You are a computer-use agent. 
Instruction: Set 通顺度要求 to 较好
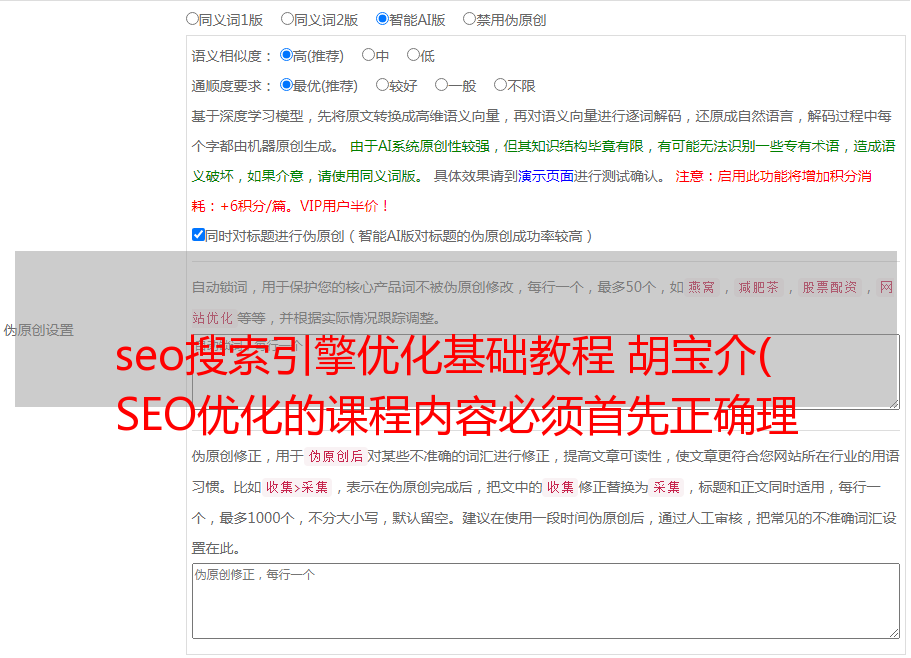tap(382, 85)
